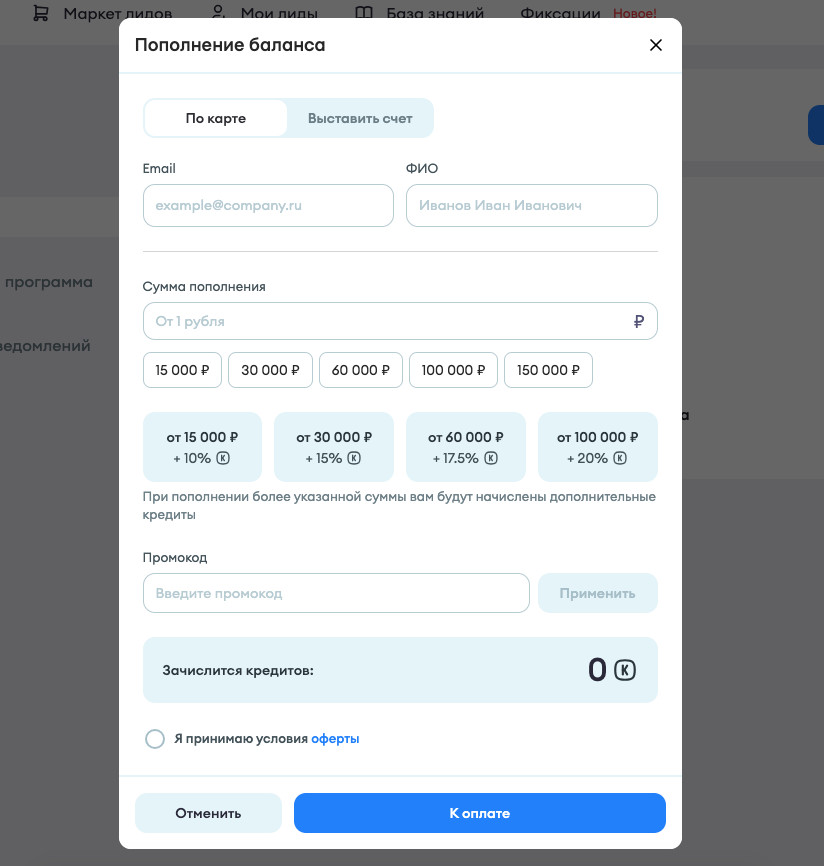824x866 pixels.
Task: Select the 100 000 ₽ preset amount
Action: 453,370
